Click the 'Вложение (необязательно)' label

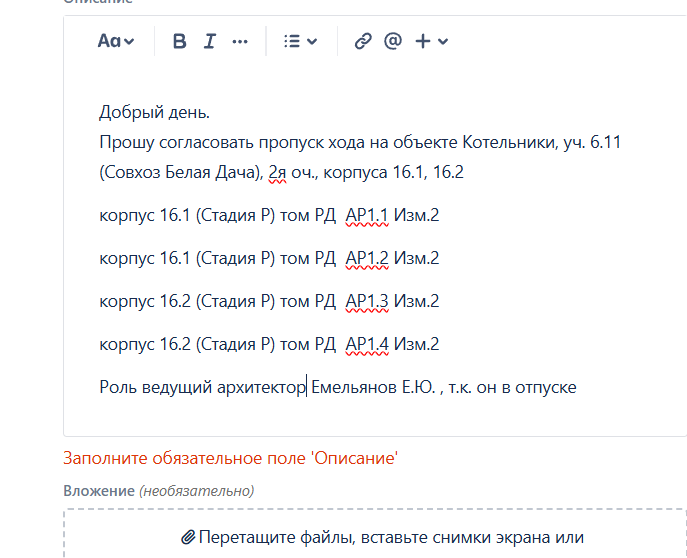(x=159, y=491)
